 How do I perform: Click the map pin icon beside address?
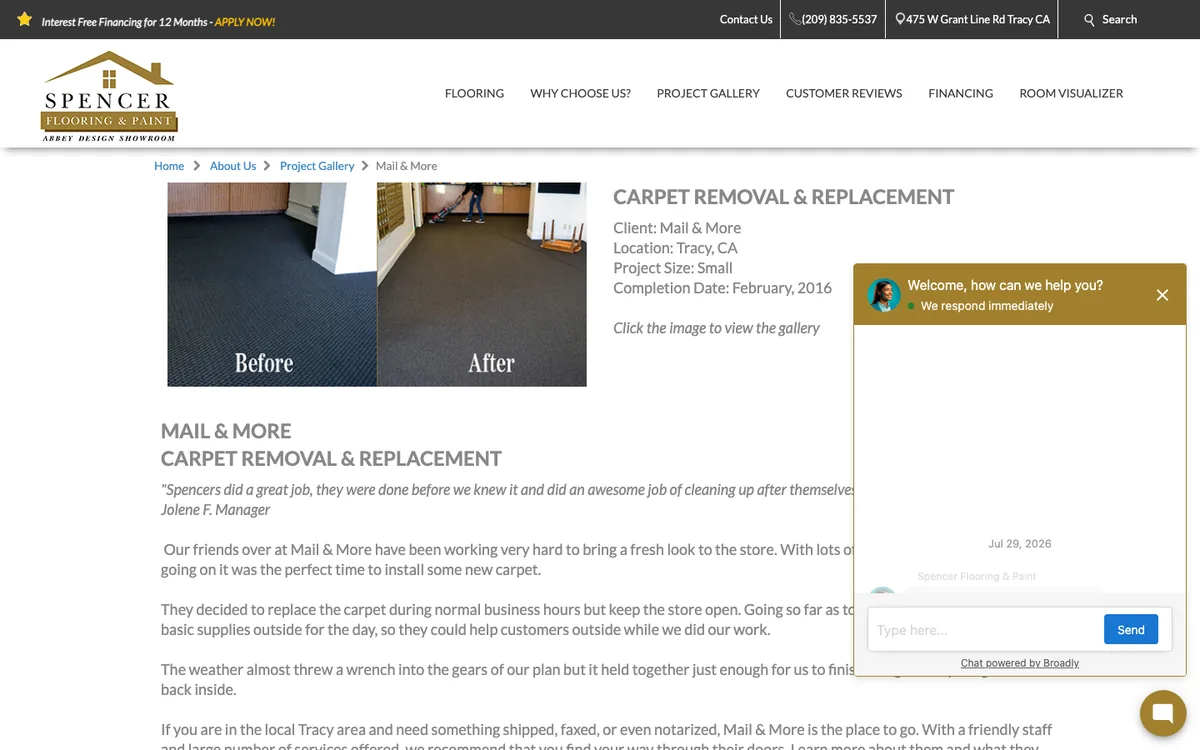[x=900, y=19]
